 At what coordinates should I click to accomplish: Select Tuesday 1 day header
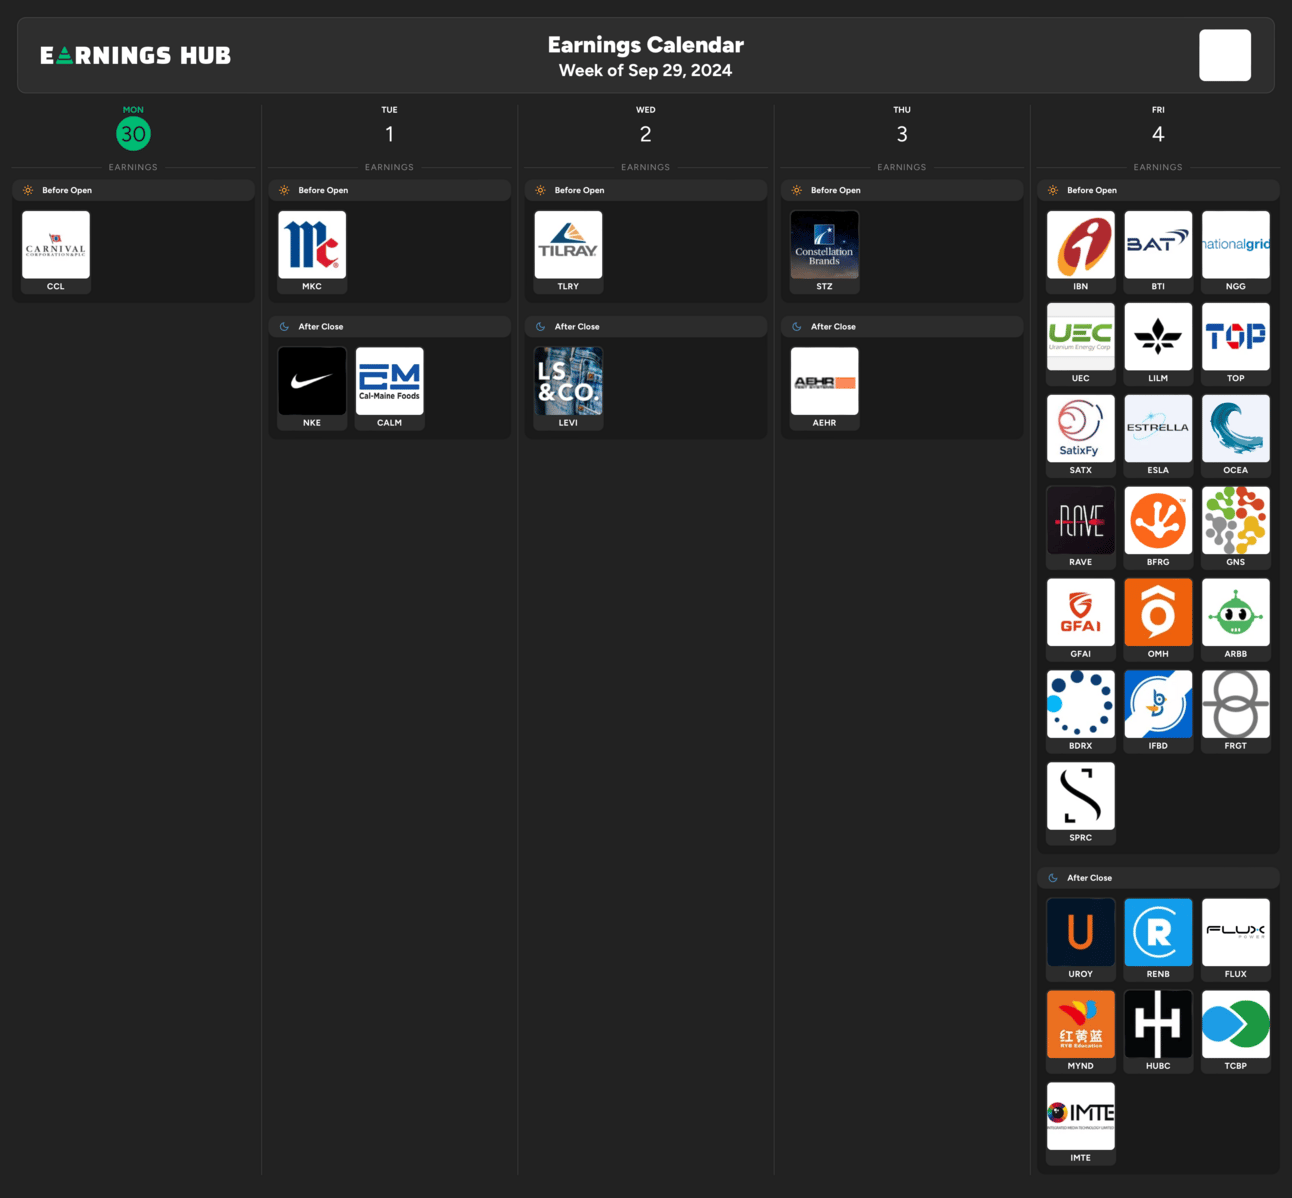[389, 126]
